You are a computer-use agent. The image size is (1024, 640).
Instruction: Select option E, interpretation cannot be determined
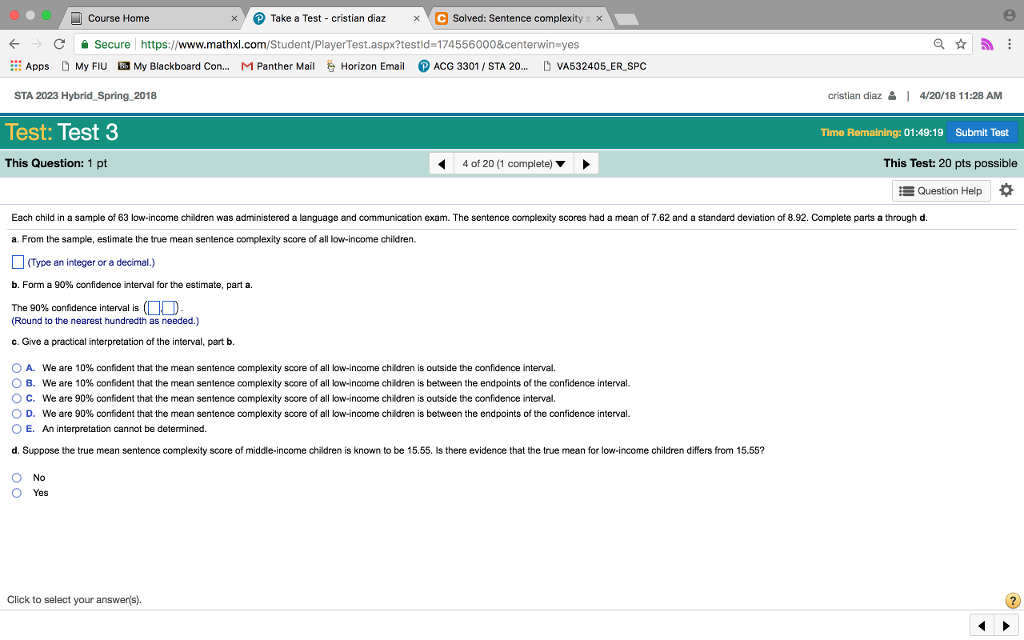pyautogui.click(x=16, y=429)
